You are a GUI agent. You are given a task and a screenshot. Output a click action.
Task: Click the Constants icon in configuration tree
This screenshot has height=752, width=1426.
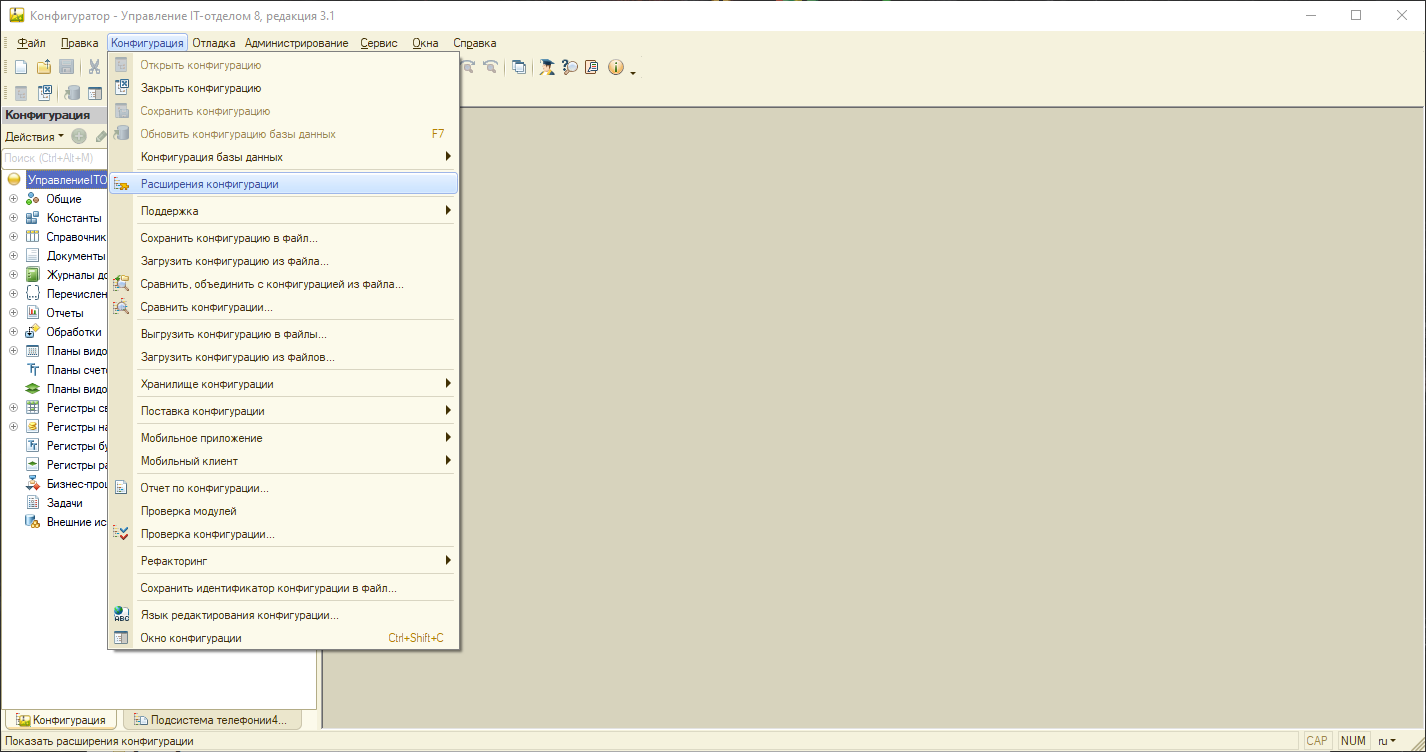[32, 218]
